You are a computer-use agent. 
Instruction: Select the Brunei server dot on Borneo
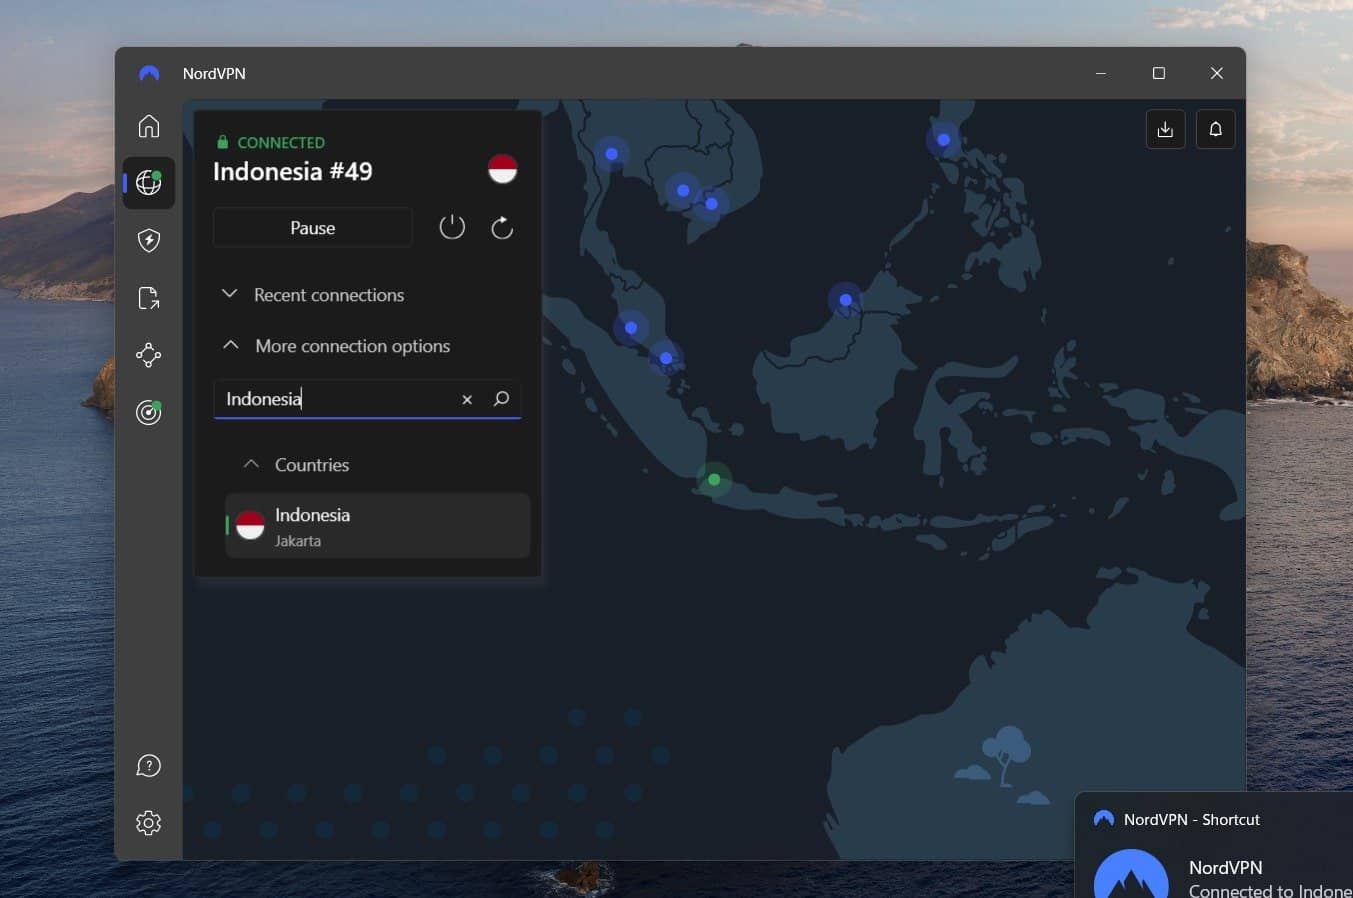[x=846, y=300]
